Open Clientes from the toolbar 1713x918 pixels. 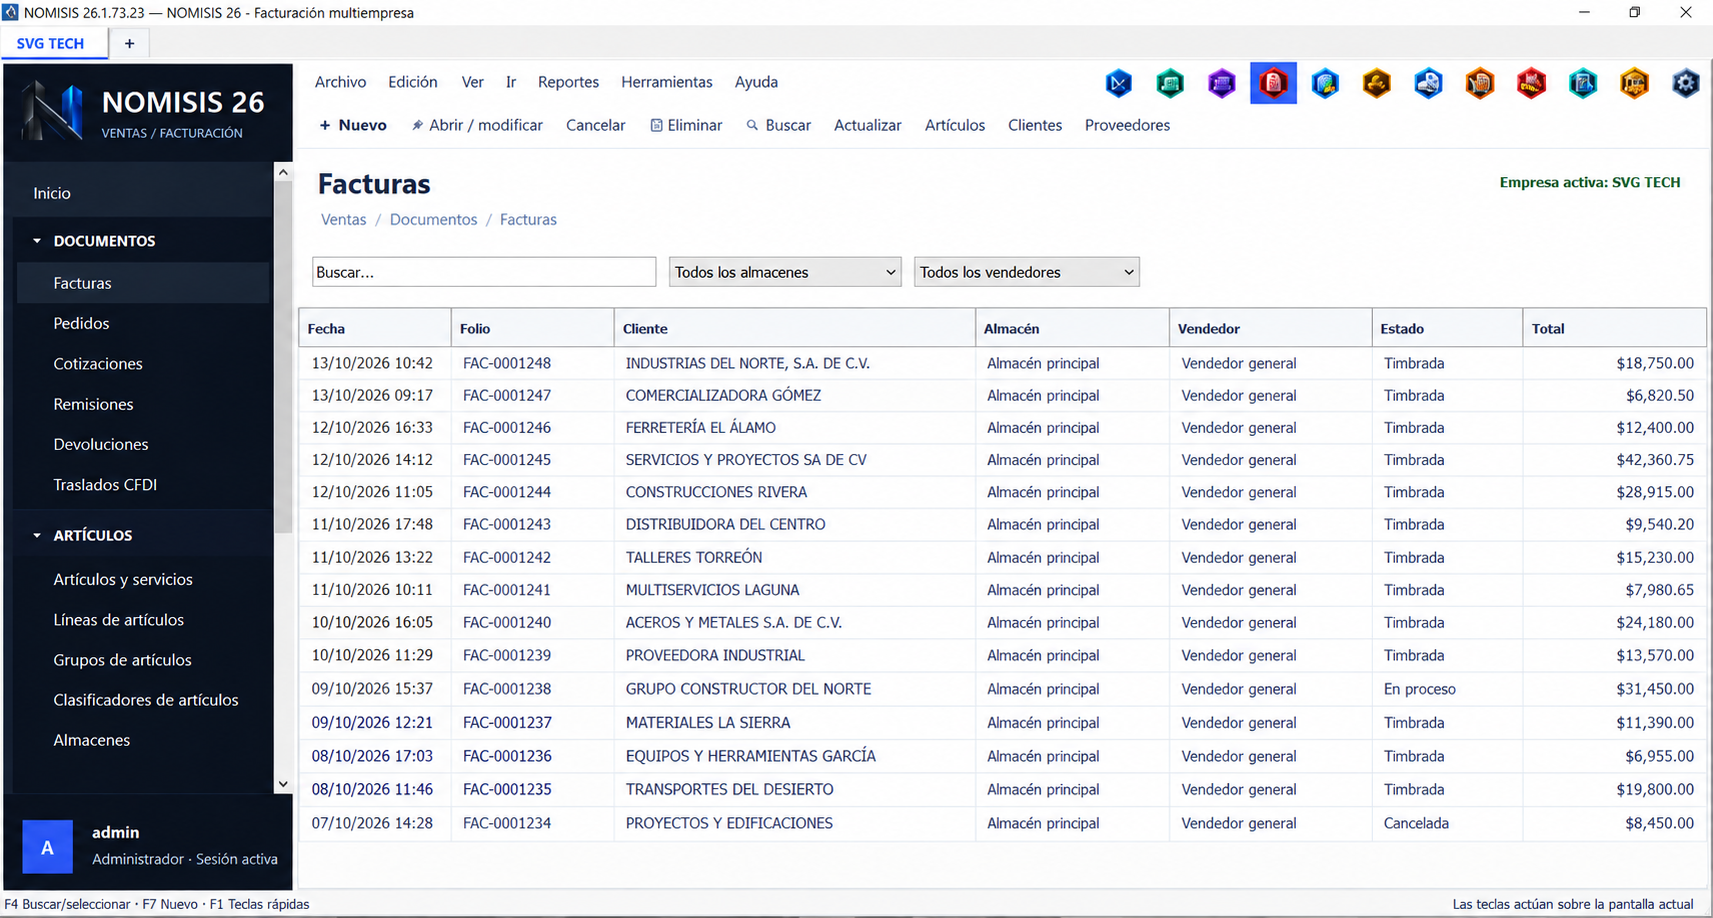[x=1035, y=125]
